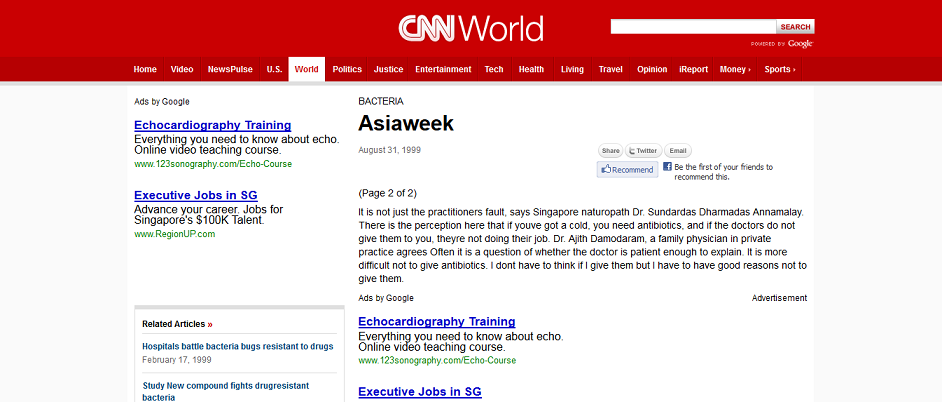This screenshot has height=402, width=942.
Task: Open Hospitals battle bacteria bugs article
Action: click(x=237, y=347)
